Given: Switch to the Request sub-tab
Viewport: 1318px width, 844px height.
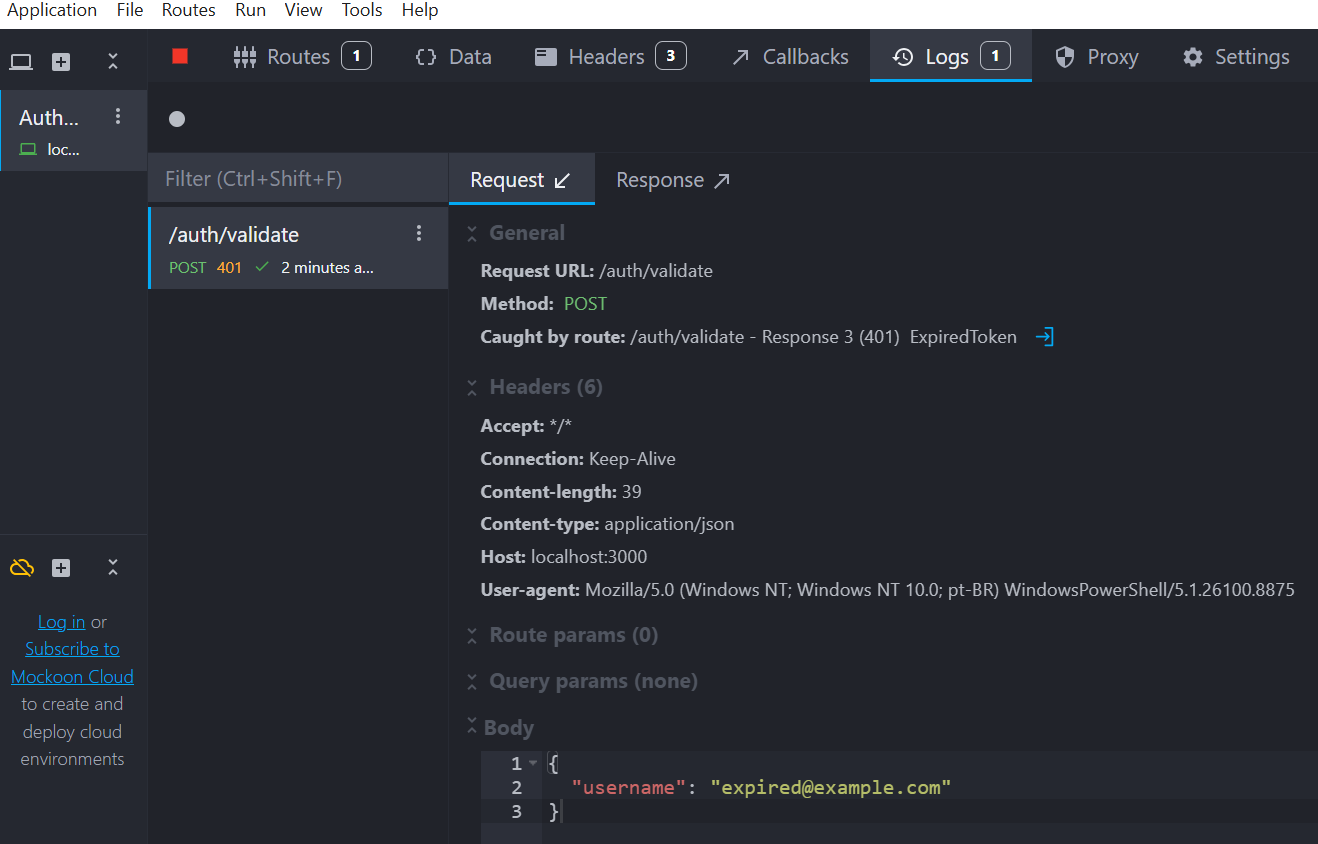Looking at the screenshot, I should pos(521,180).
